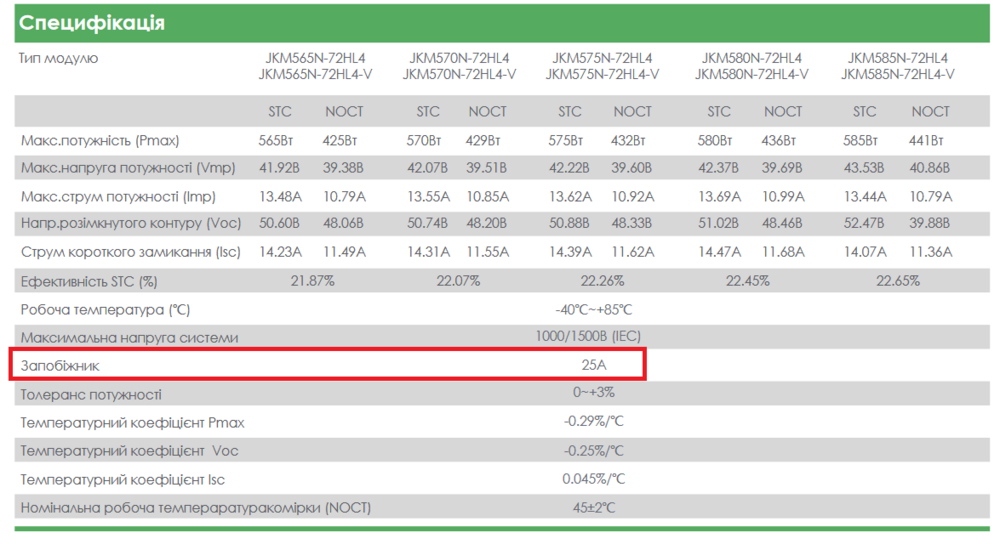Click the 0~+3% power tolerance value
Viewport: 1000px width, 544px height.
tap(594, 393)
